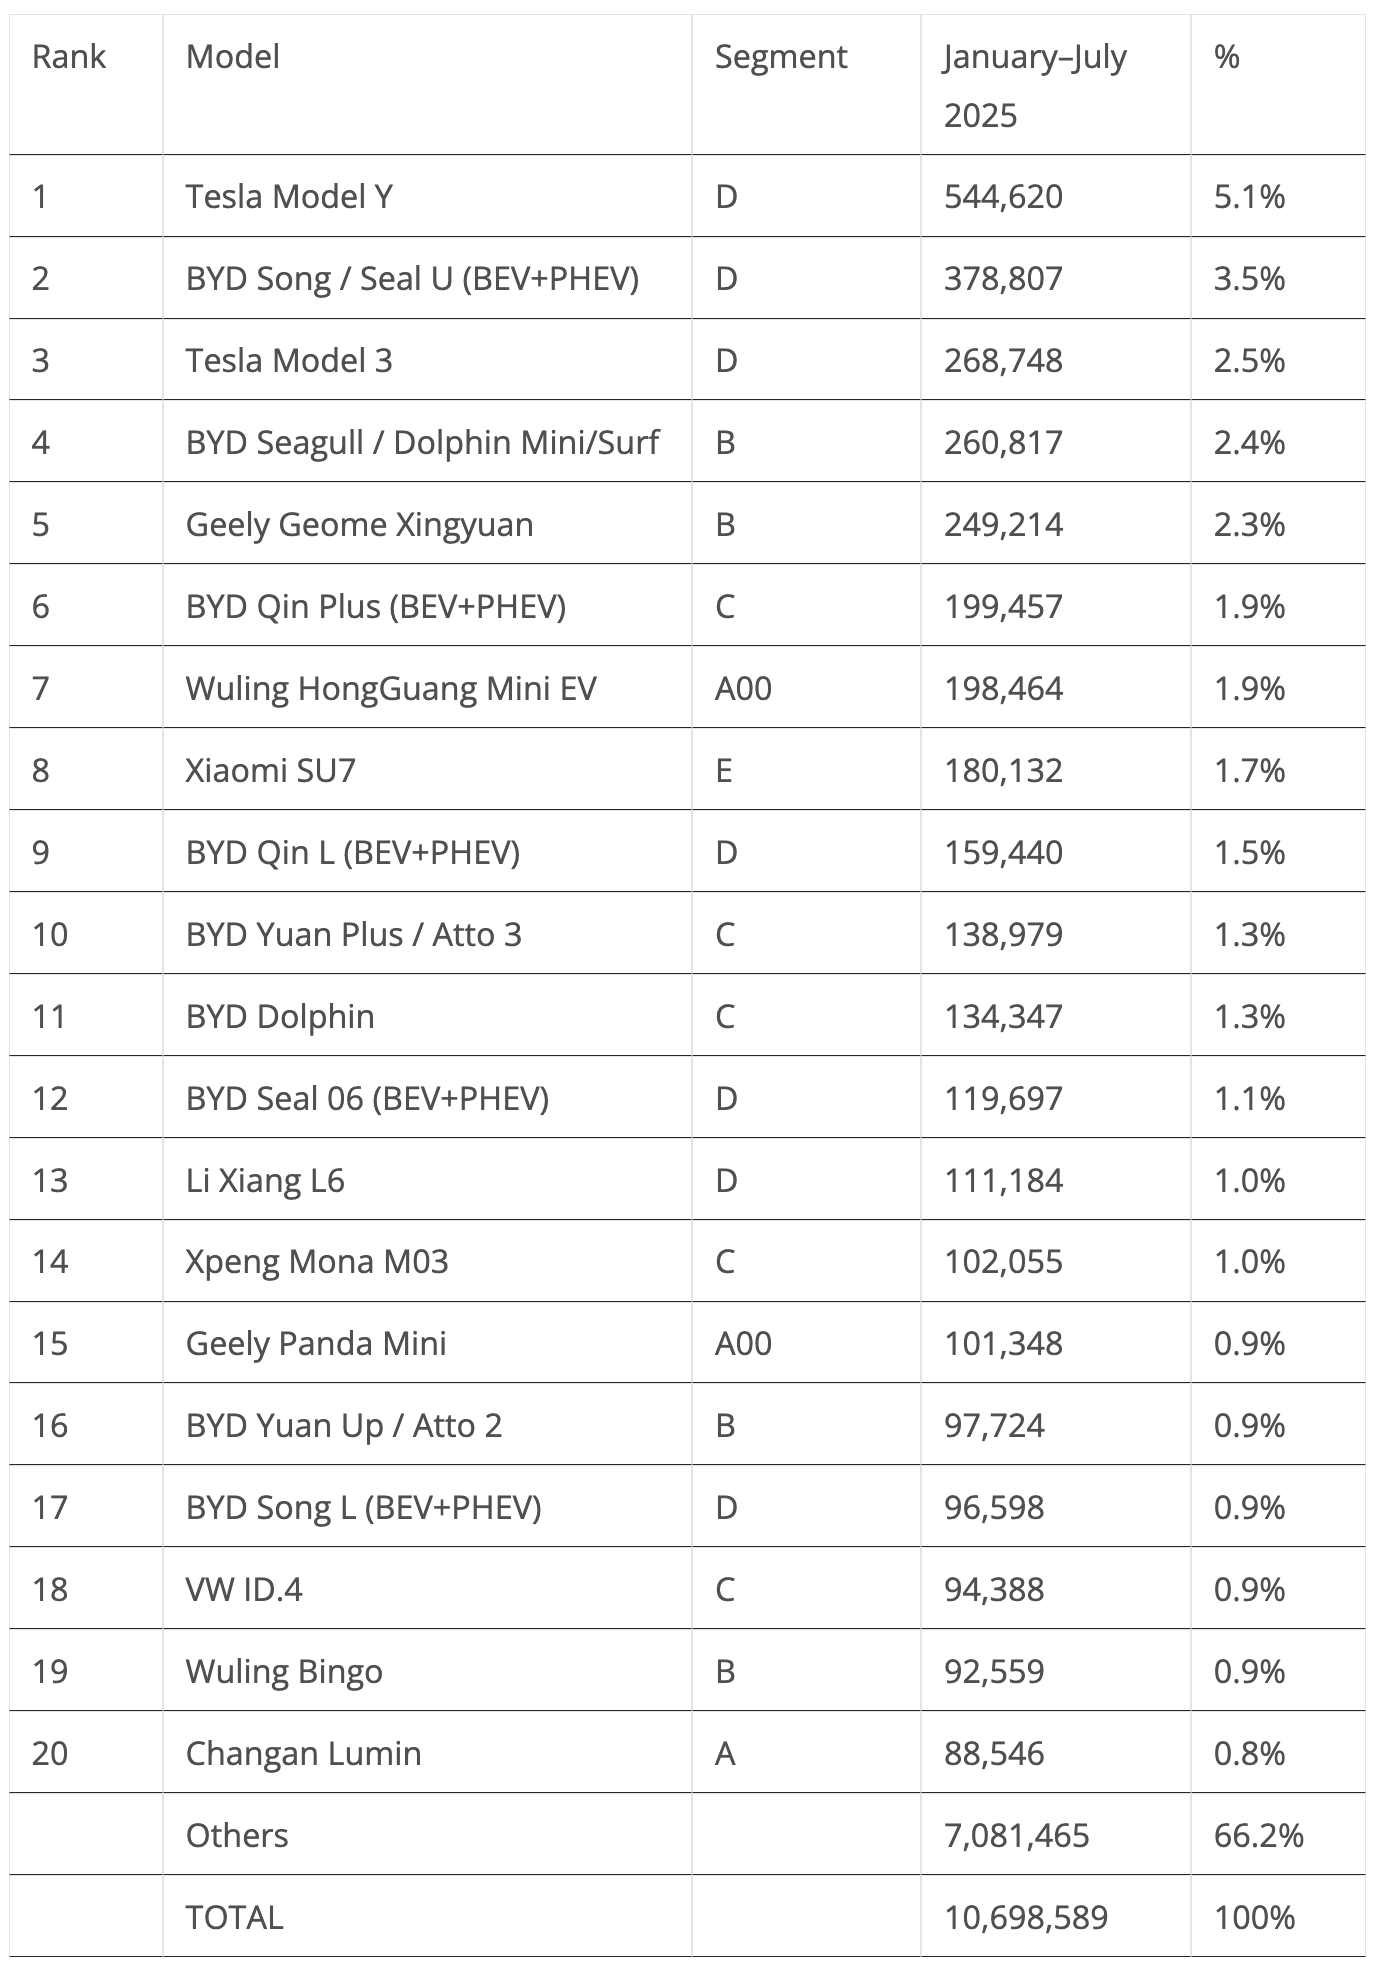Click the Li Xiang L6 model name
This screenshot has height=1969, width=1377.
point(265,1181)
